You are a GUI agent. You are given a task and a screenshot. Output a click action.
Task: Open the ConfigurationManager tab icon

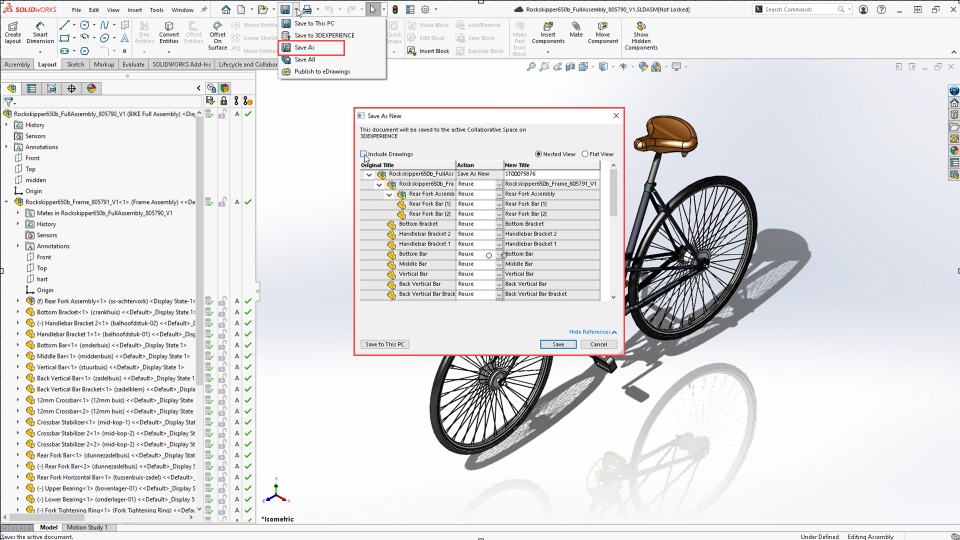point(51,88)
